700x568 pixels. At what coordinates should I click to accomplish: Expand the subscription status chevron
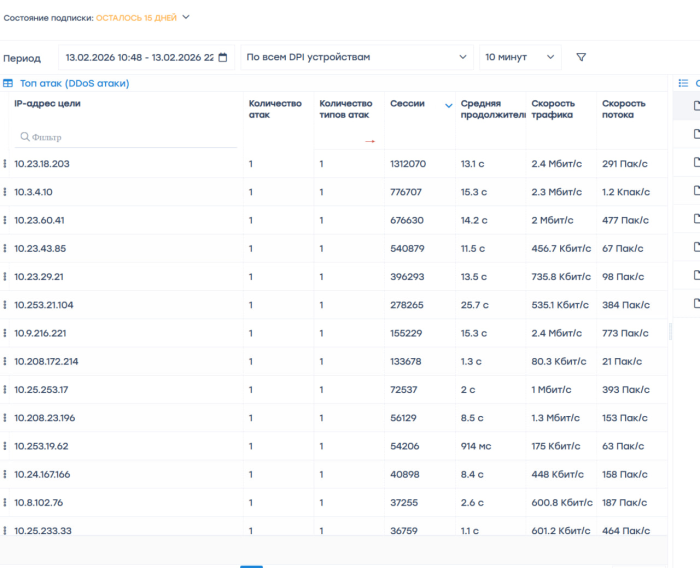click(186, 17)
